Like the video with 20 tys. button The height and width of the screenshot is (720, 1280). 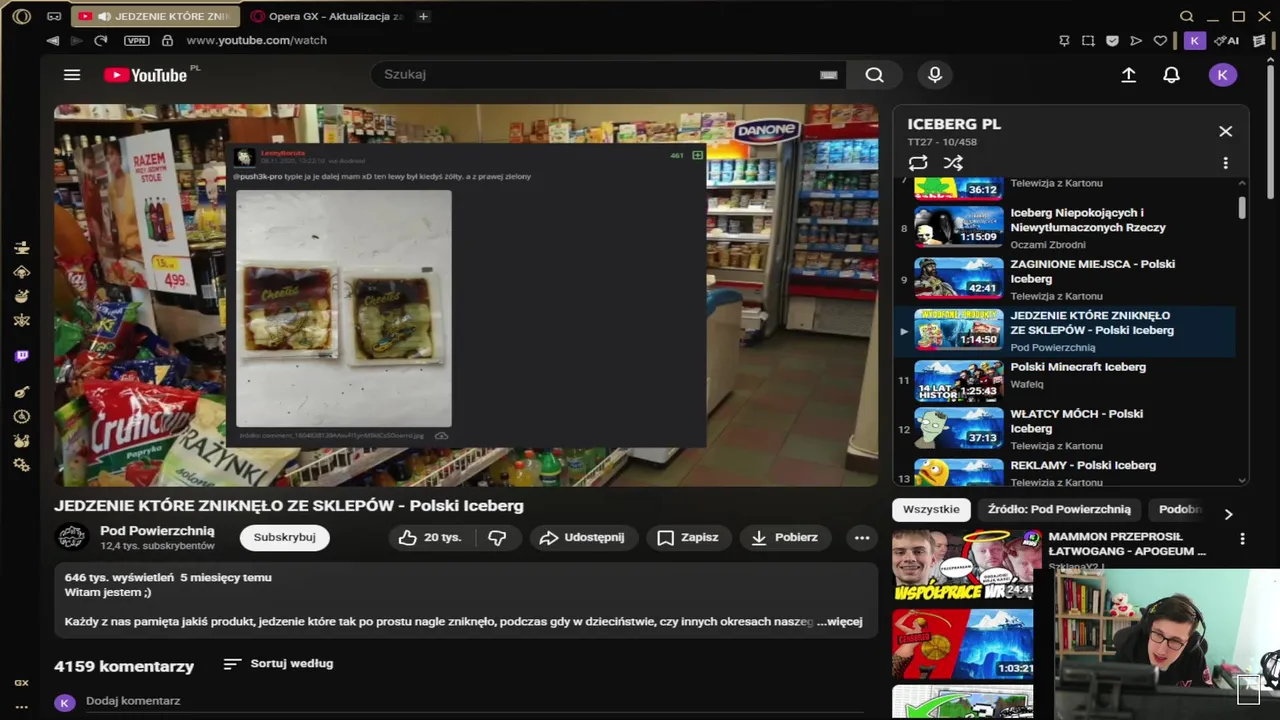[430, 537]
